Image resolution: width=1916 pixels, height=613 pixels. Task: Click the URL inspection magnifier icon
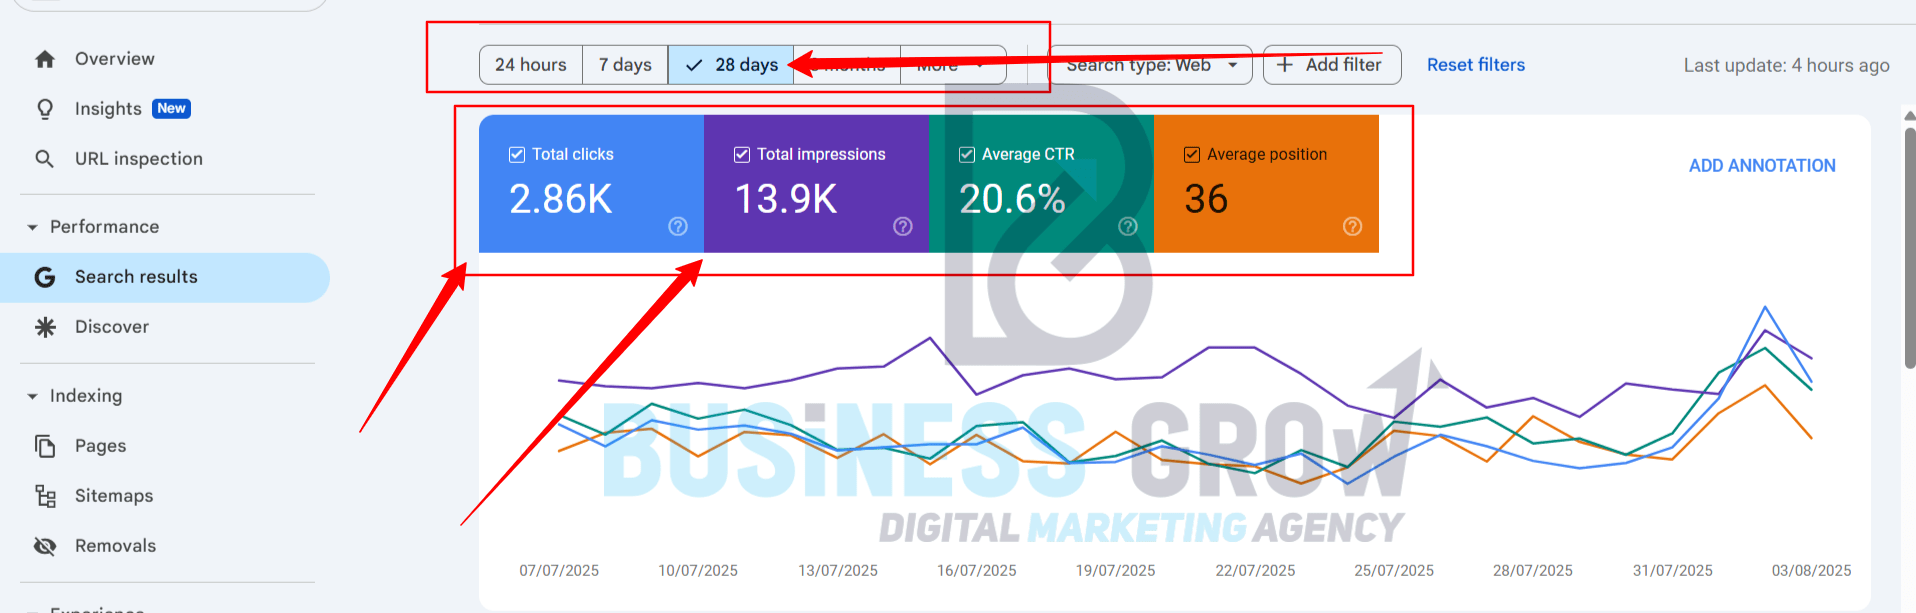coord(45,159)
